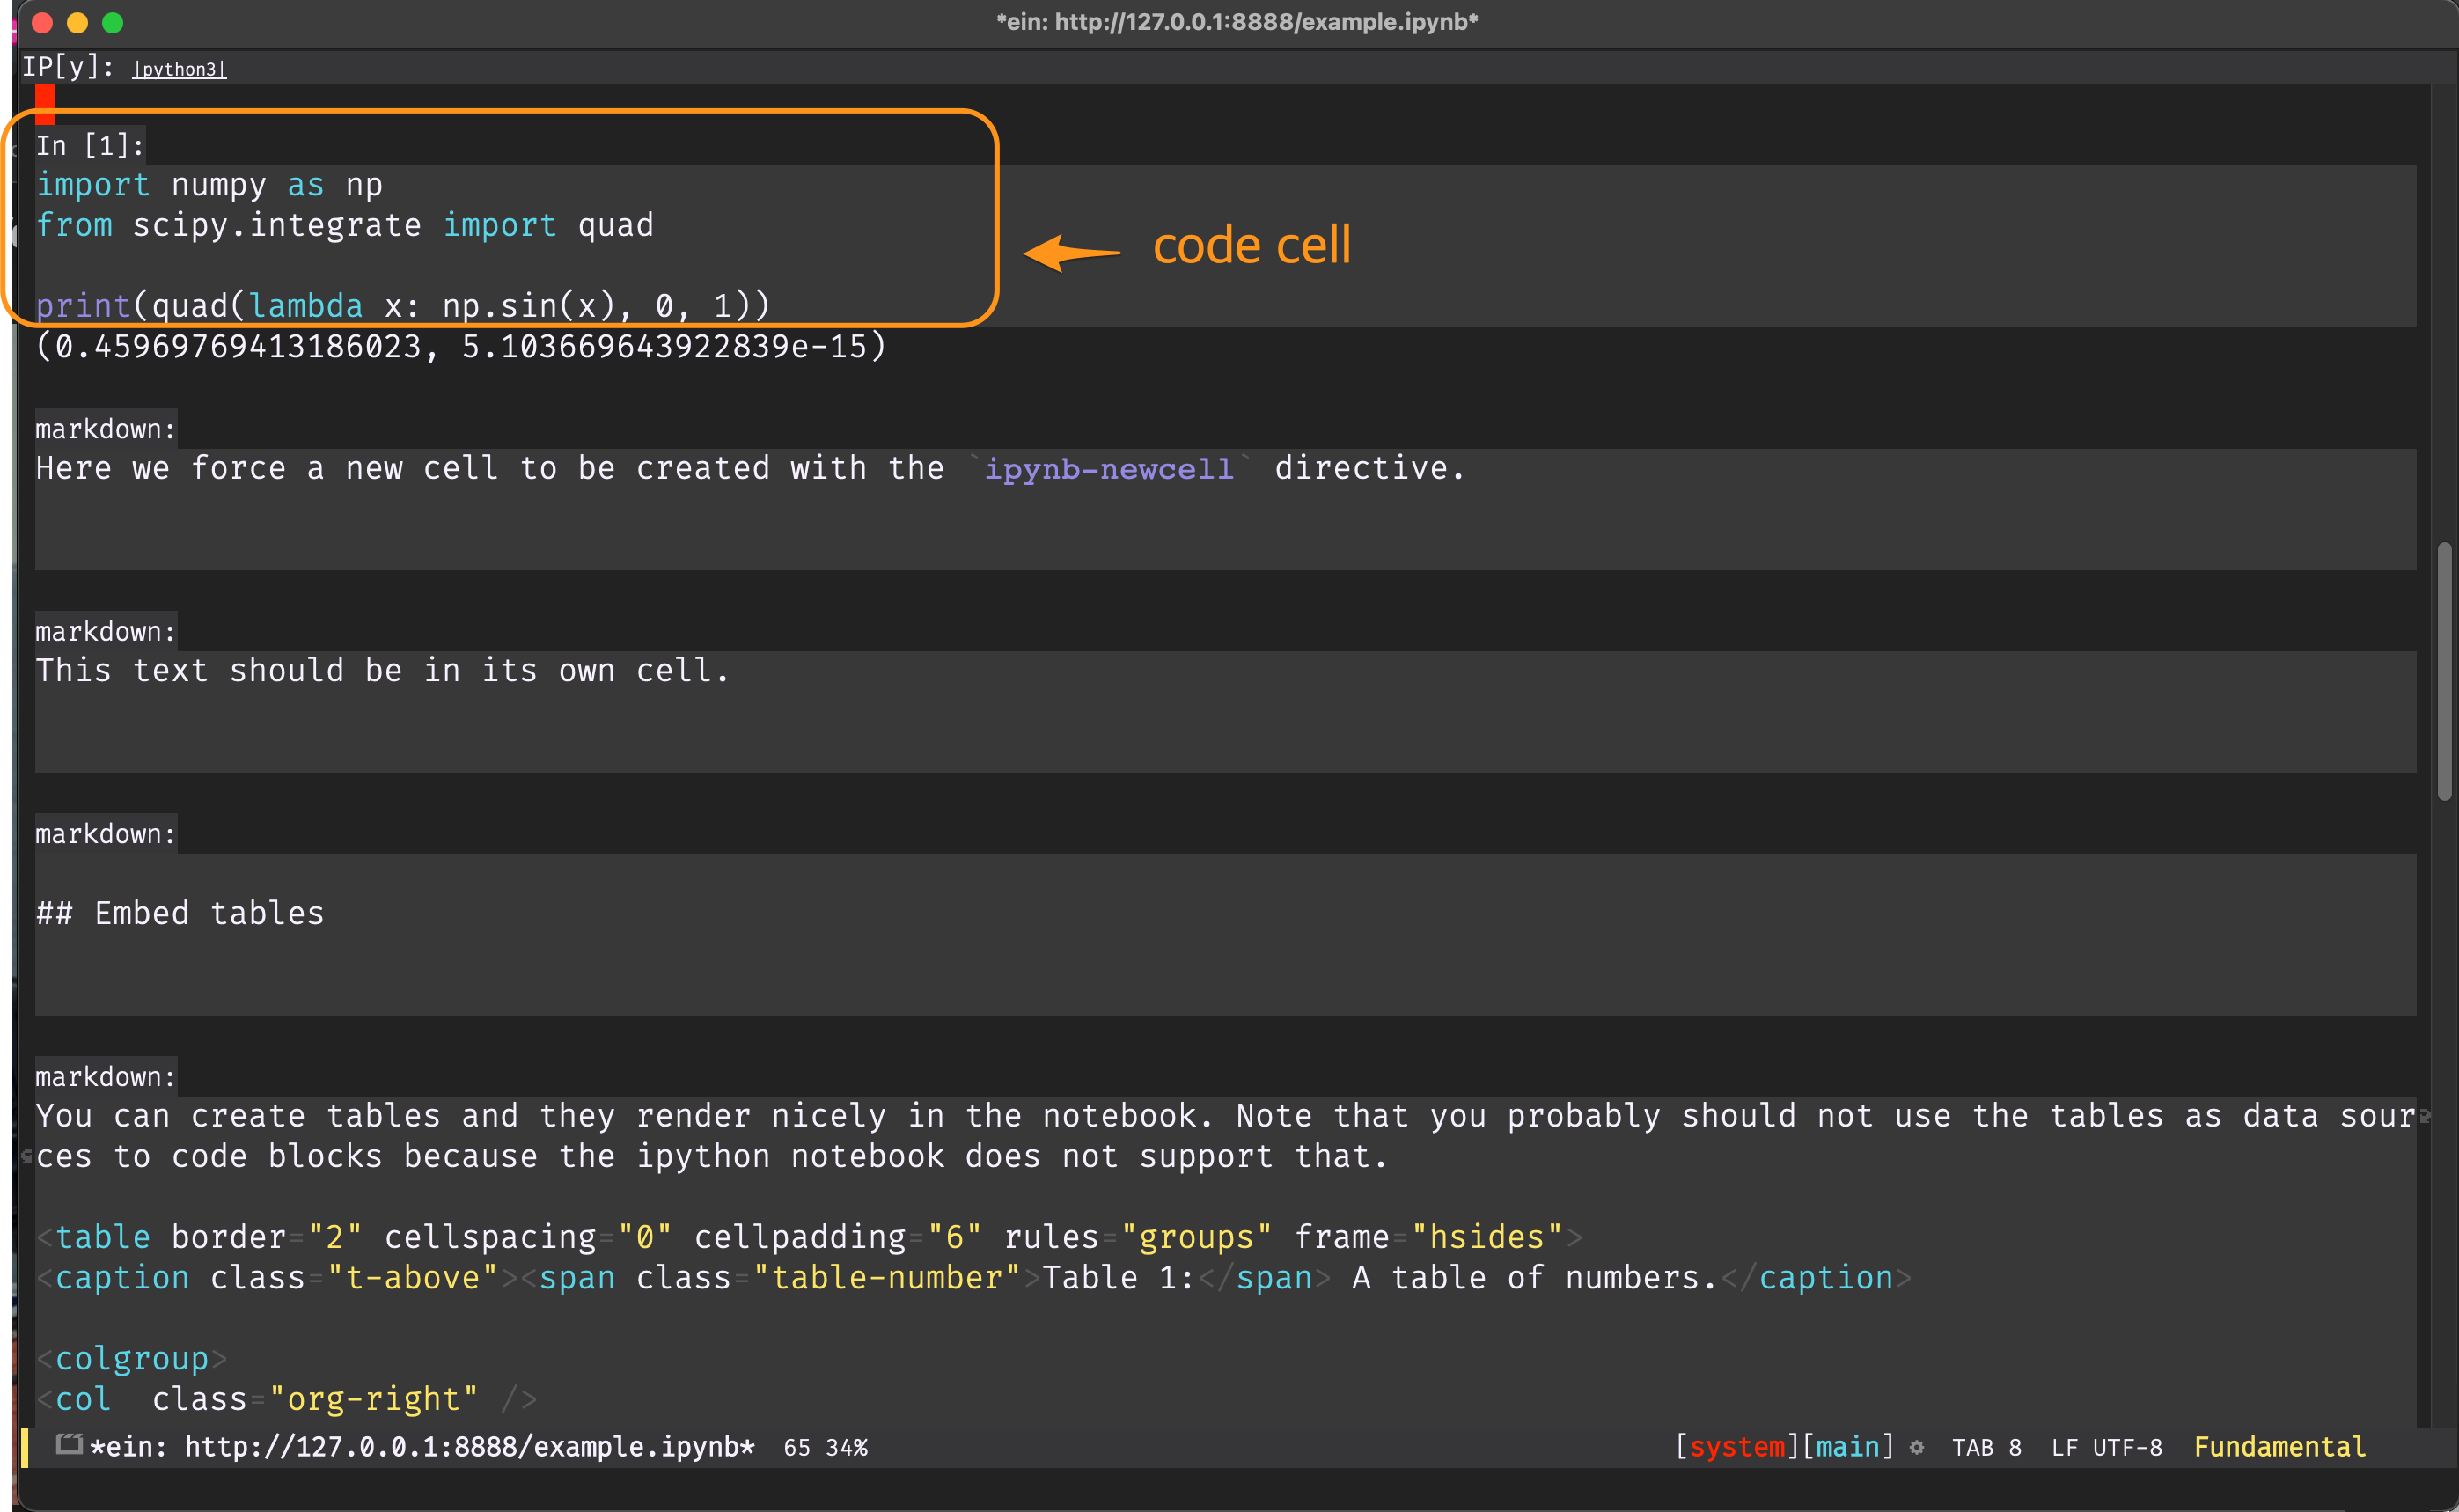The height and width of the screenshot is (1512, 2459).
Task: Click the ipynb-newcell inline code text
Action: tap(1108, 469)
